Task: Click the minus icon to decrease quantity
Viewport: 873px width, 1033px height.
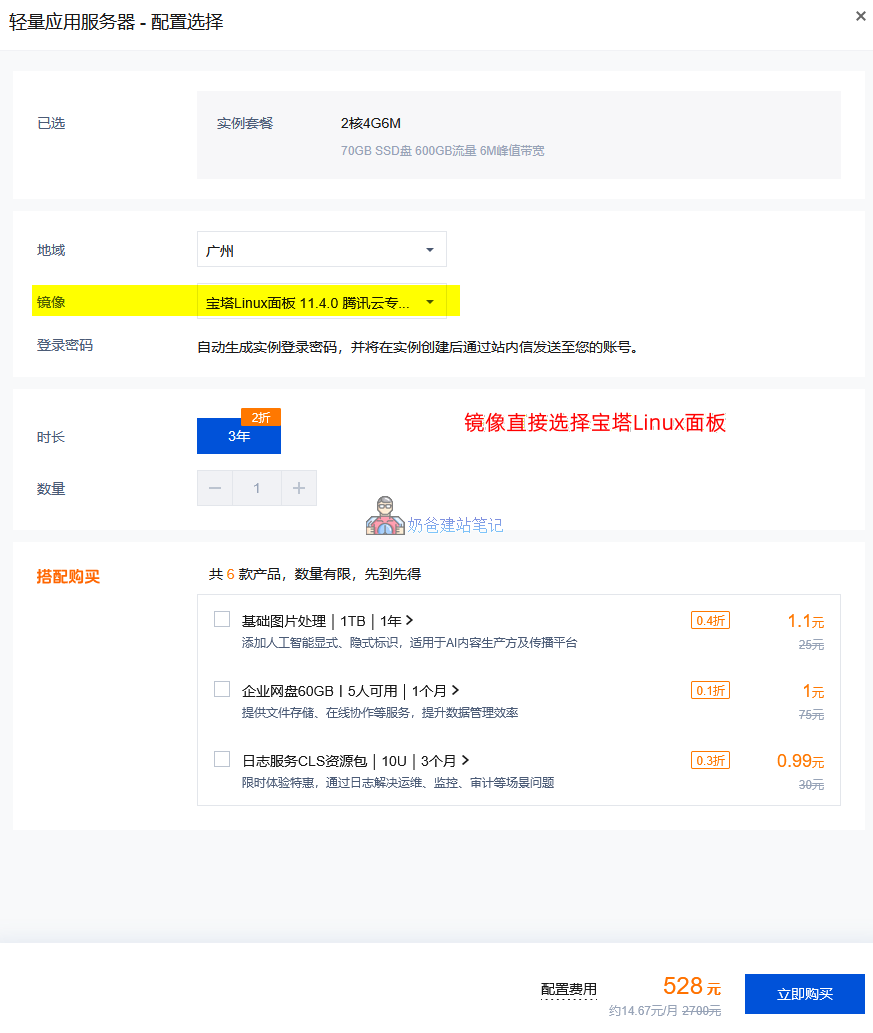Action: pyautogui.click(x=214, y=488)
